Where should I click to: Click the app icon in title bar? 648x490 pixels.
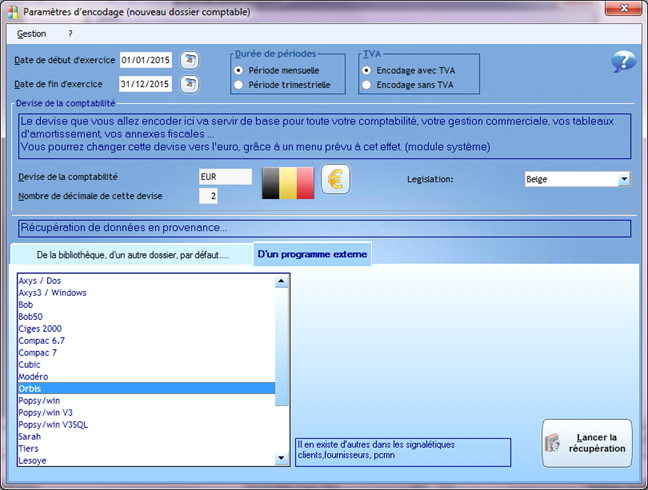(x=13, y=12)
